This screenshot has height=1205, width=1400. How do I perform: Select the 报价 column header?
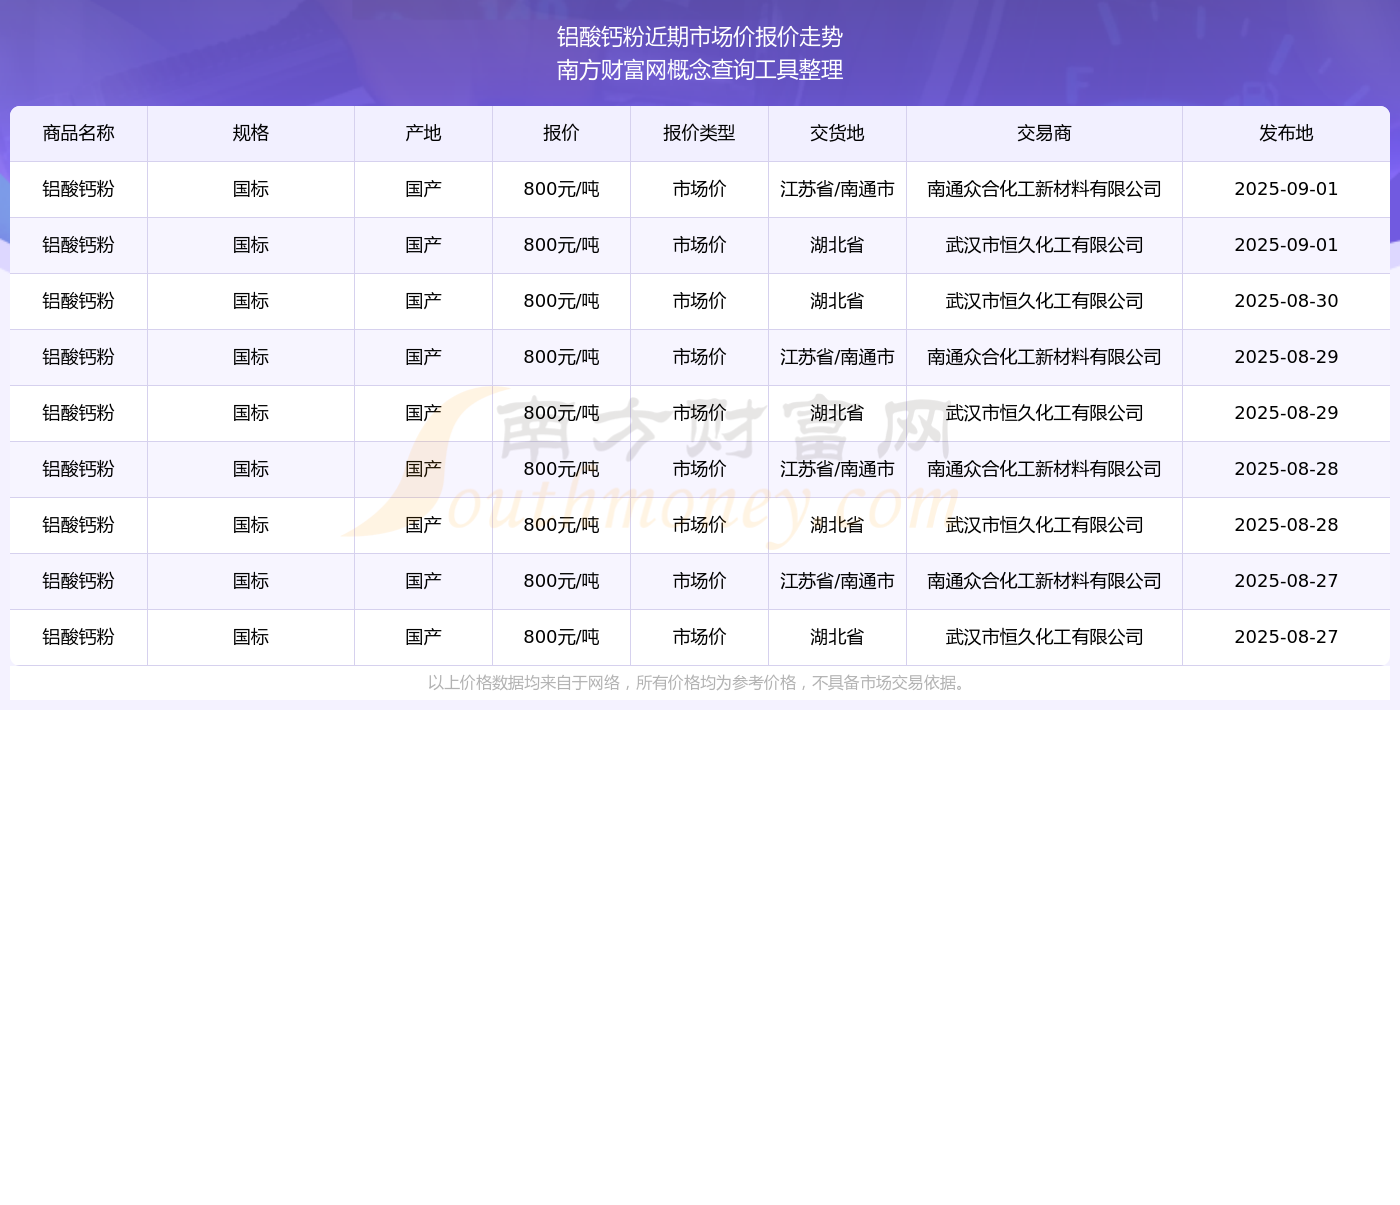pos(561,133)
